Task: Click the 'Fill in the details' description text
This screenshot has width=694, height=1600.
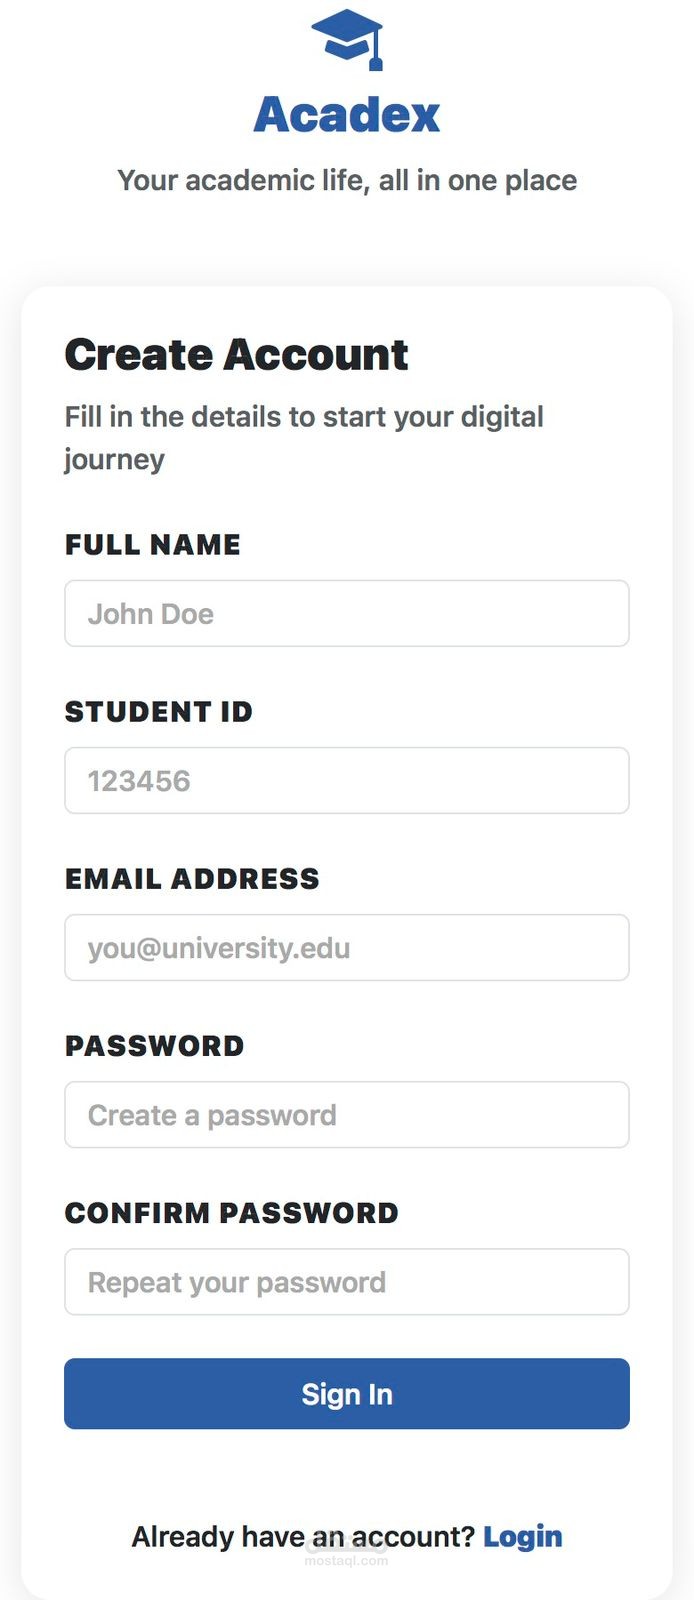Action: 304,437
